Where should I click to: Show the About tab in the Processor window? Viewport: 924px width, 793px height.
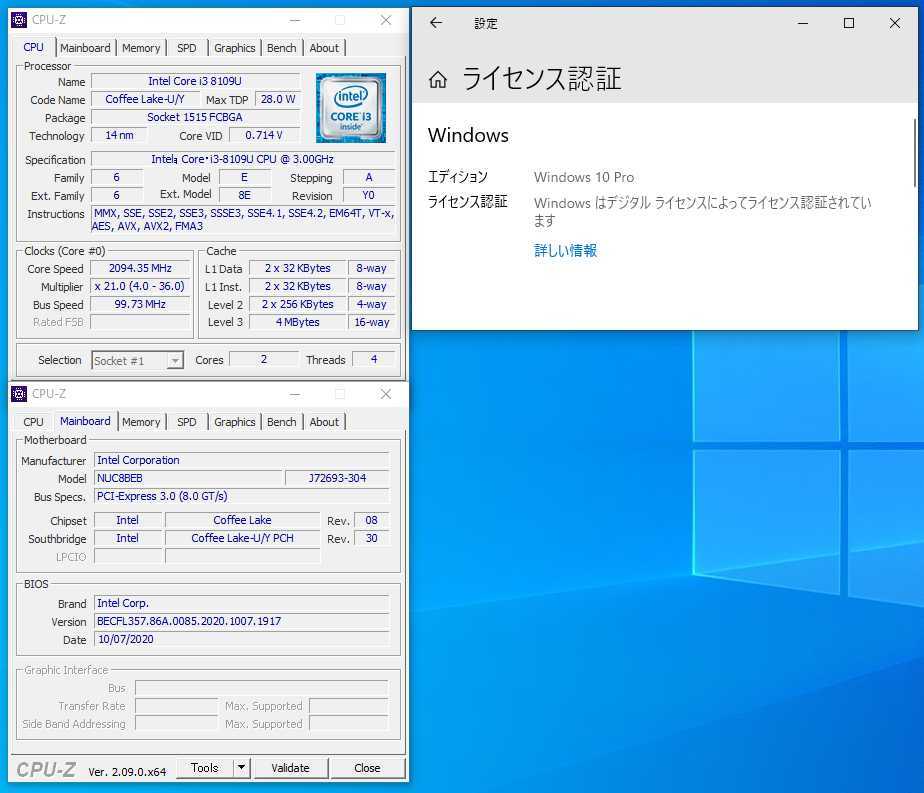pyautogui.click(x=324, y=48)
